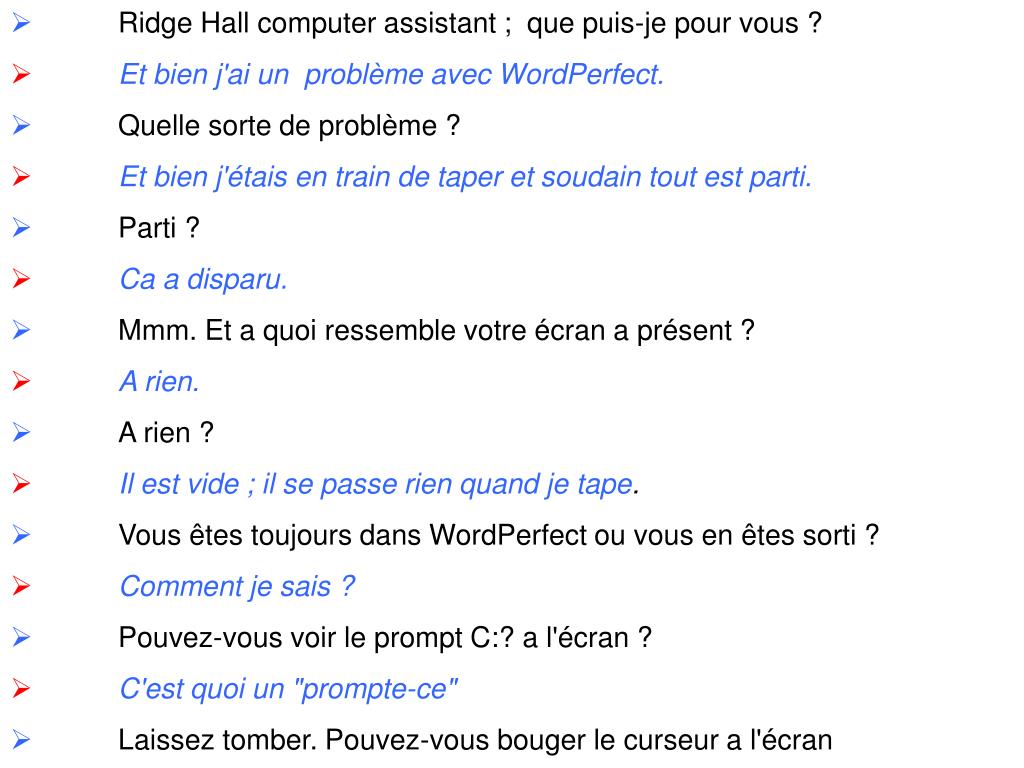Click the text "Quelle sorte de problème ?"
Viewport: 1024px width, 768px height.
click(289, 126)
